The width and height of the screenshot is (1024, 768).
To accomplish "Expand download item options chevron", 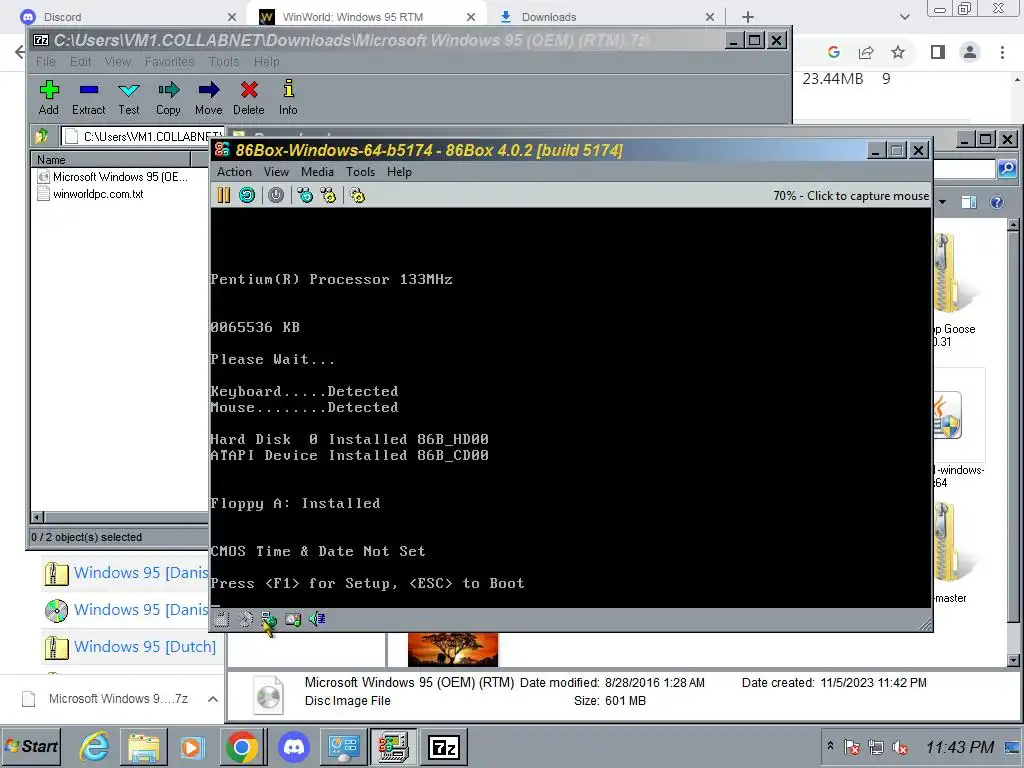I will point(213,699).
